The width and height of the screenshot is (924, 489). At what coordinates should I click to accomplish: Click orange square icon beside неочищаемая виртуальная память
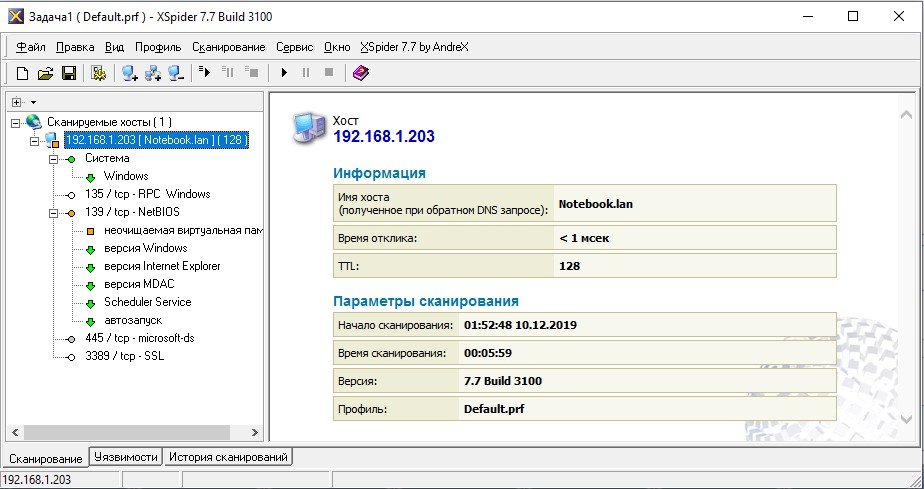pos(90,231)
